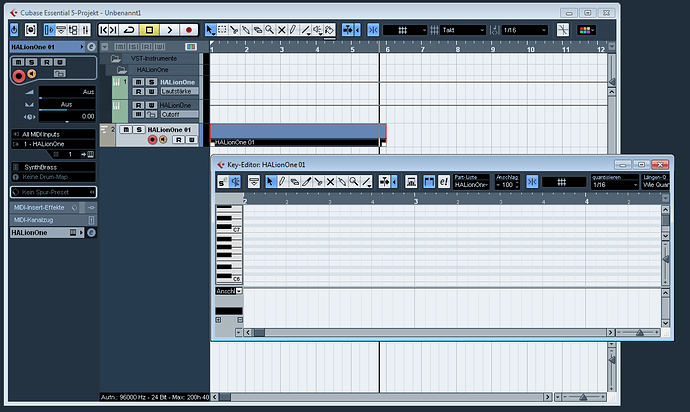Toggle monitor speaker on the HALionOne 01 track row

[x=163, y=140]
